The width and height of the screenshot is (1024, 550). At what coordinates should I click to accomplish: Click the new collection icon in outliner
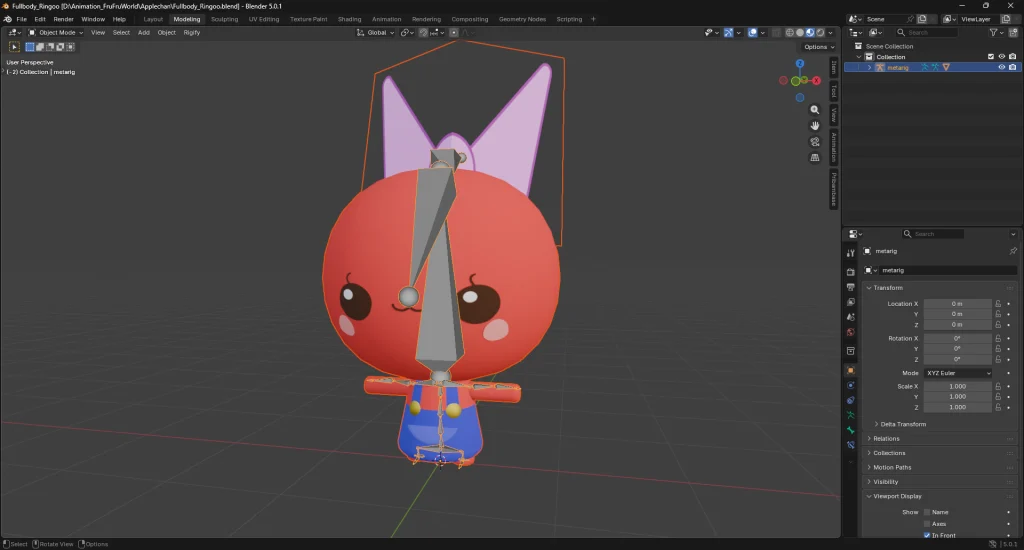coord(1014,33)
